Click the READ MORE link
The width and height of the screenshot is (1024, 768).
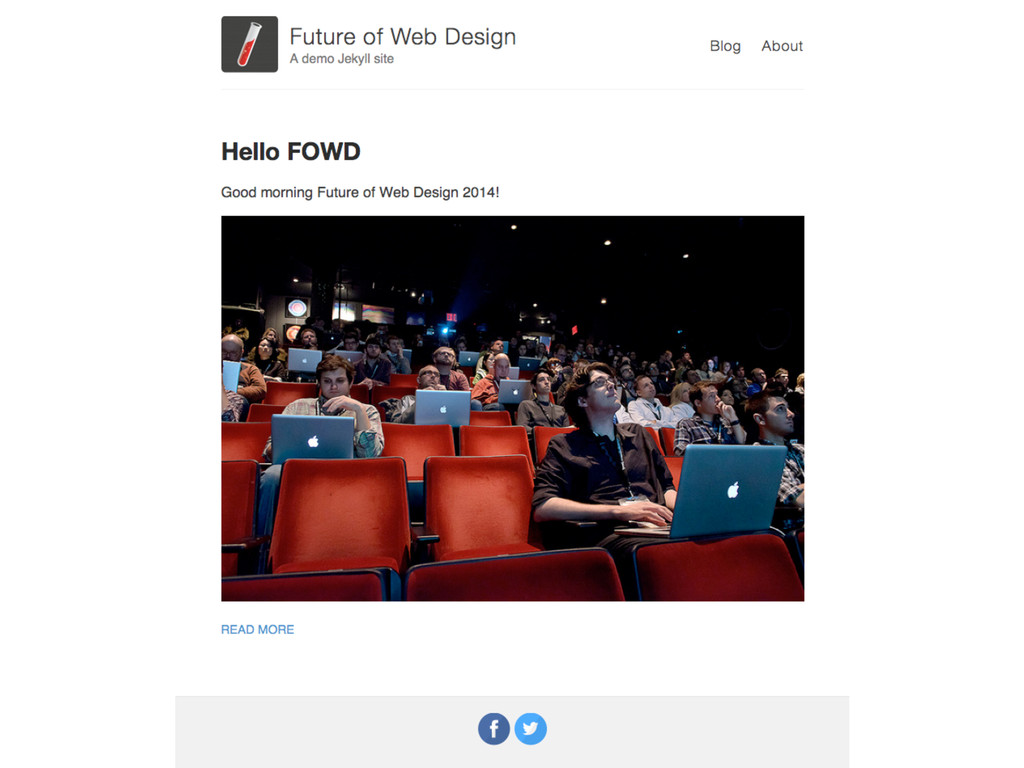[257, 630]
